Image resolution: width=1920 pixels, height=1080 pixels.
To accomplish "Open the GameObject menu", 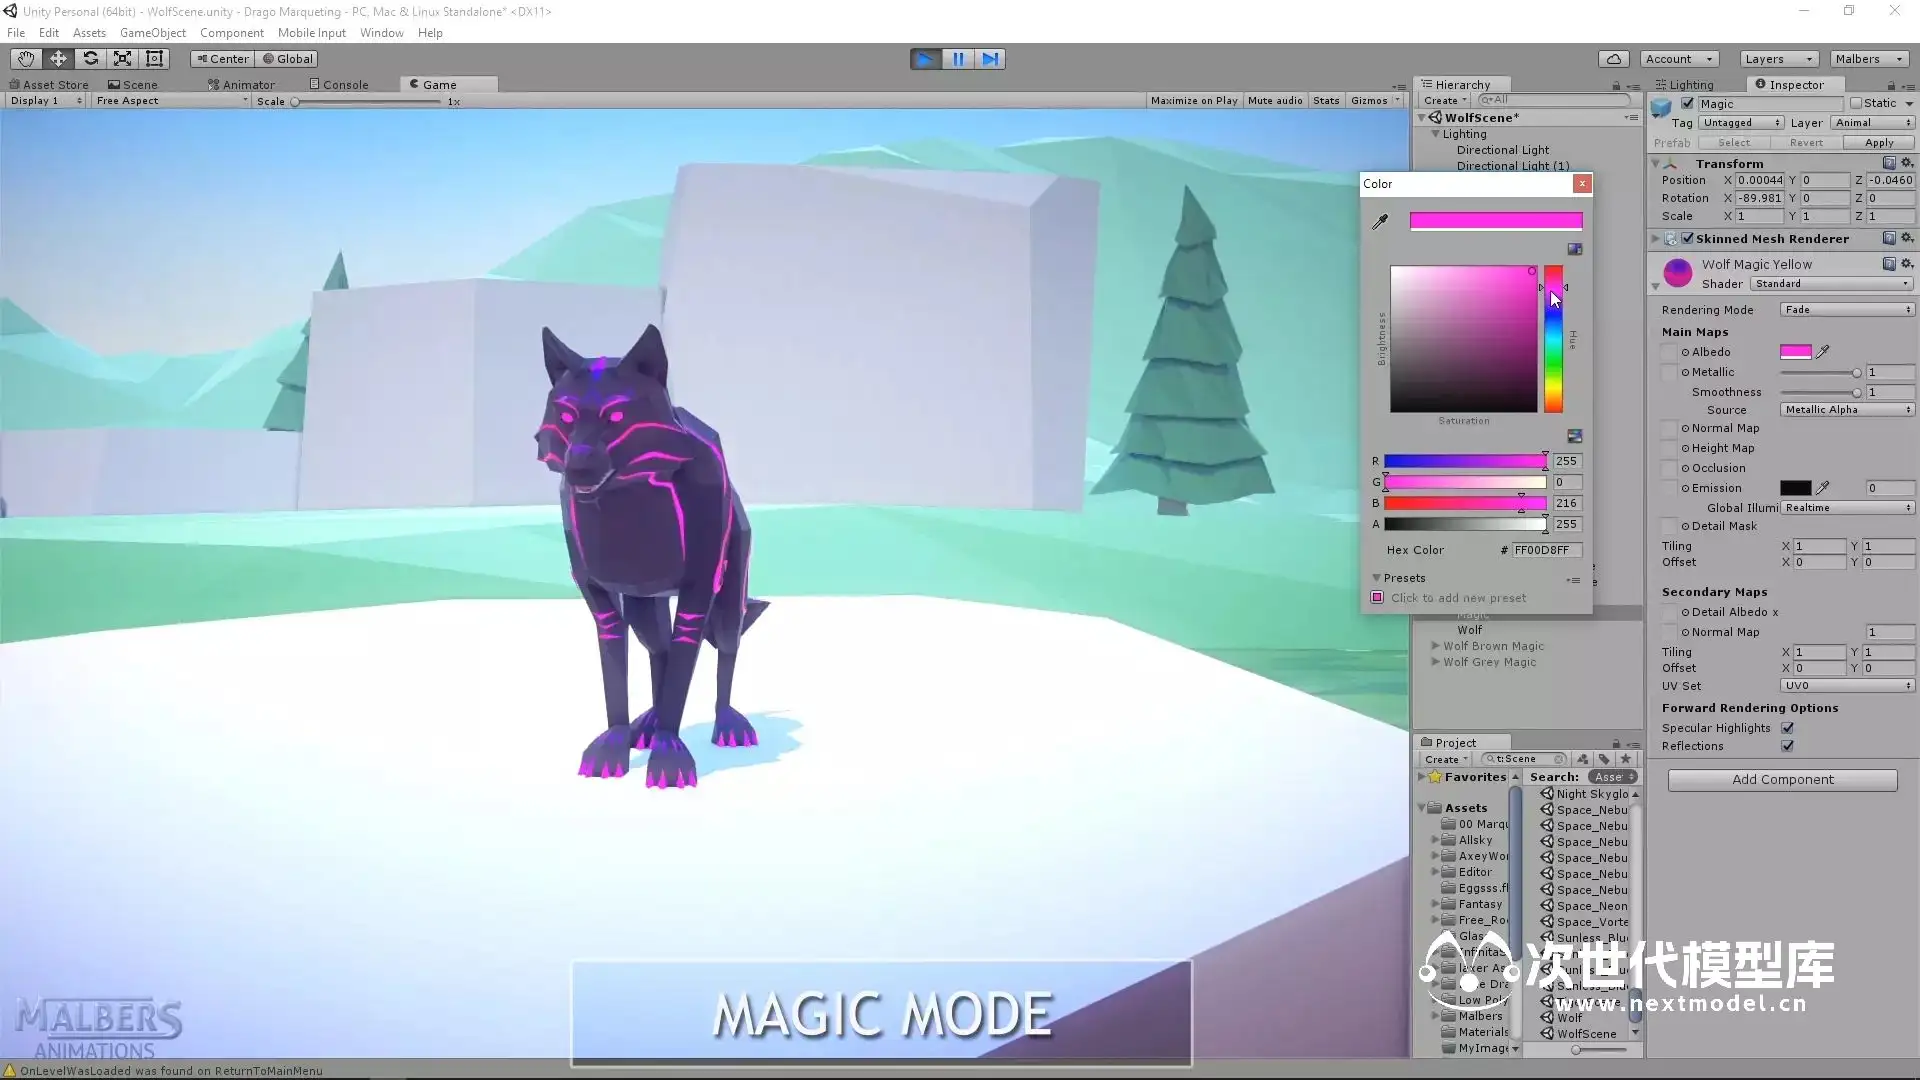I will (152, 33).
